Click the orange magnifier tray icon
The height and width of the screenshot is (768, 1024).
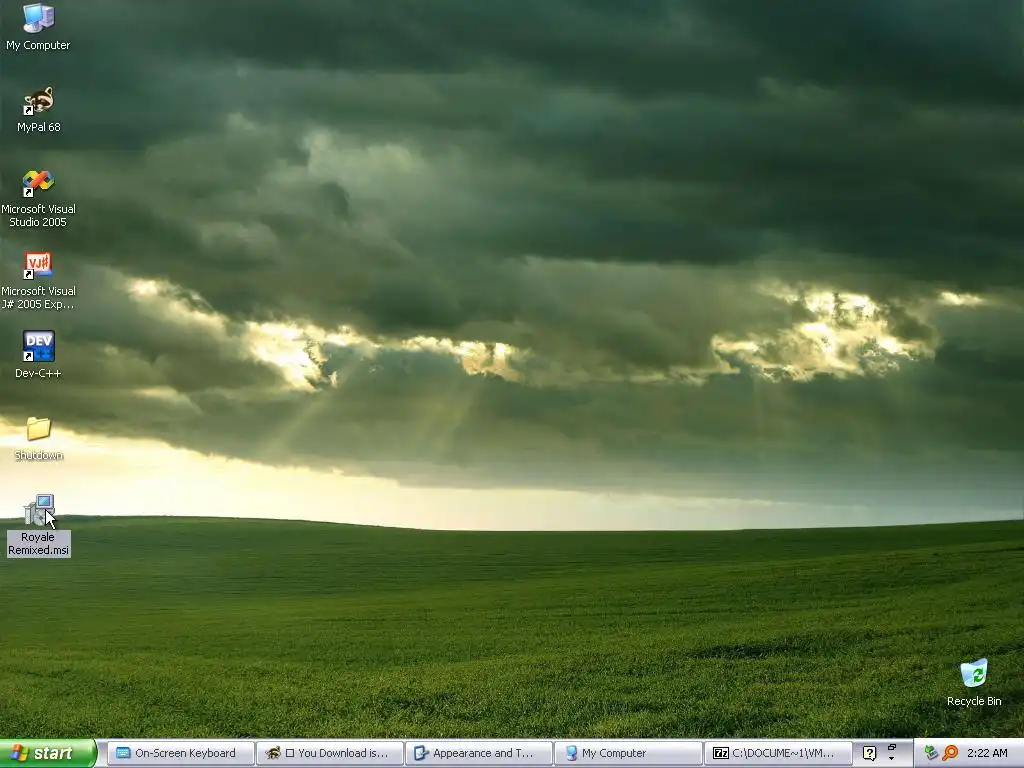[x=950, y=753]
